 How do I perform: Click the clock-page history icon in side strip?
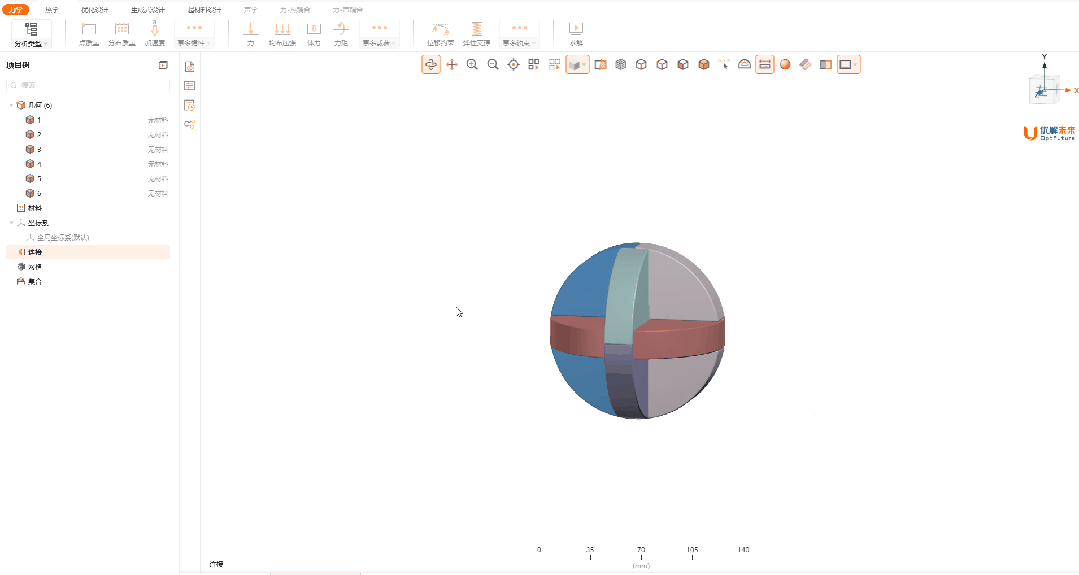(189, 105)
